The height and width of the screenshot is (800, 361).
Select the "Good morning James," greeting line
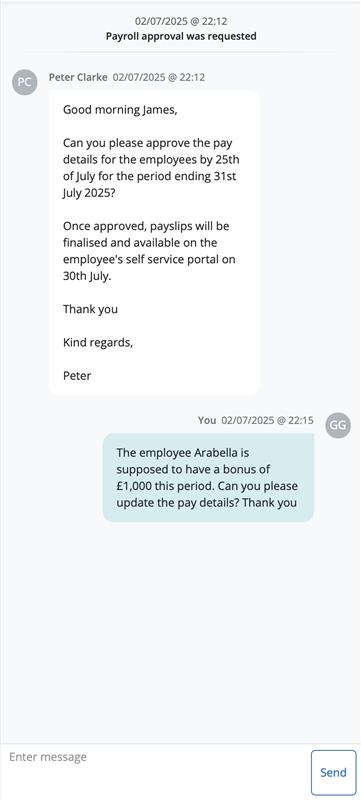120,110
